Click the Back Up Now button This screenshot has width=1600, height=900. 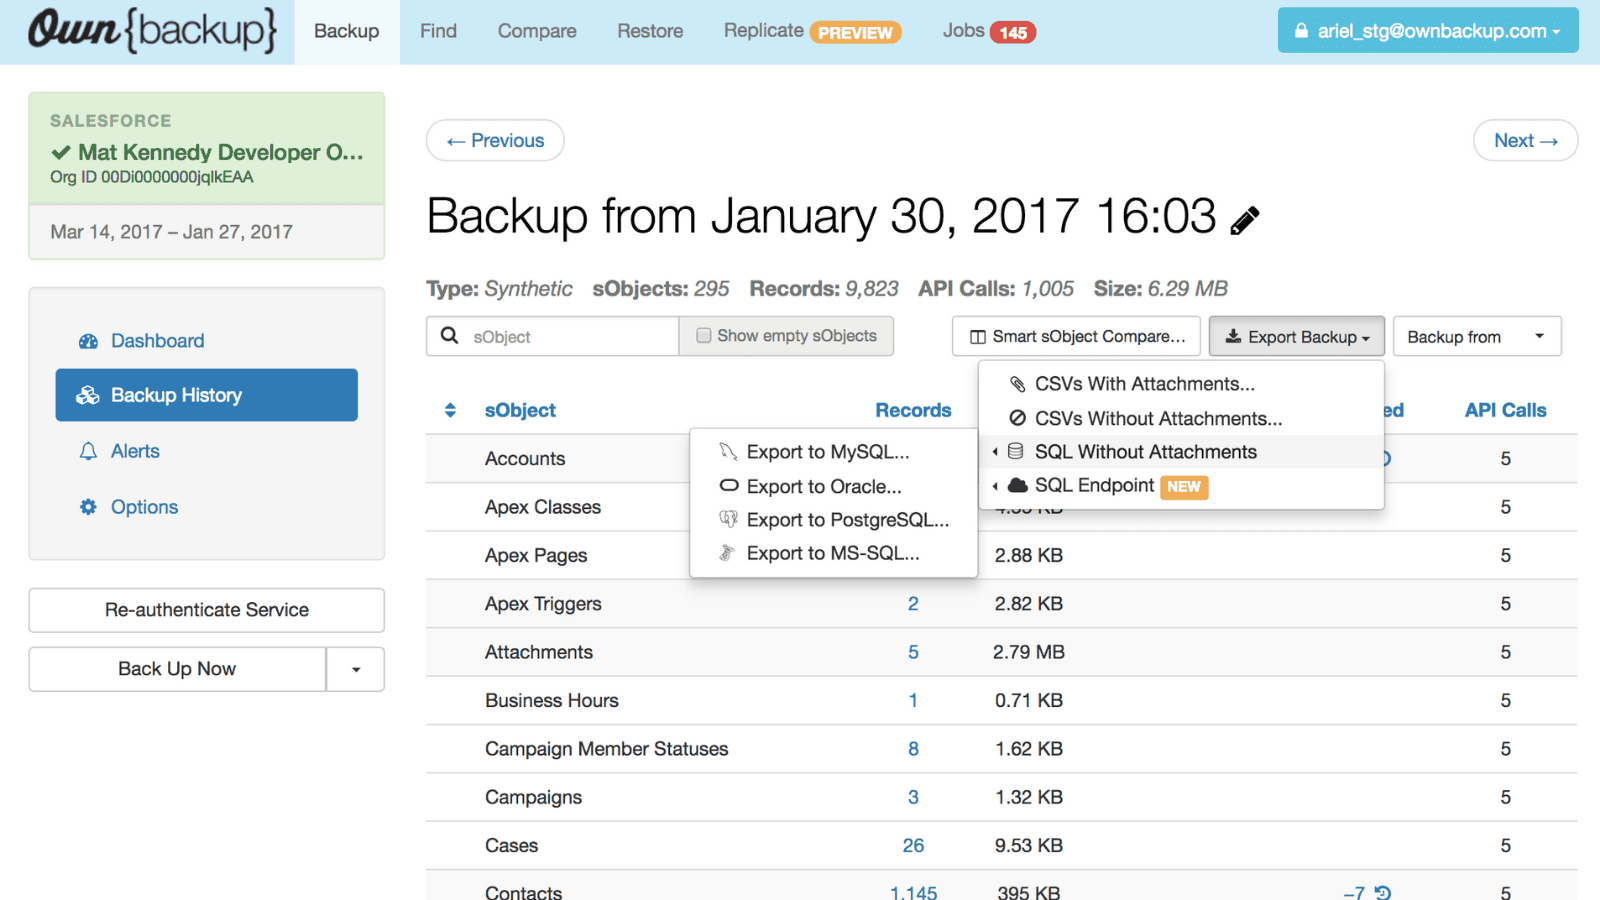(x=177, y=669)
